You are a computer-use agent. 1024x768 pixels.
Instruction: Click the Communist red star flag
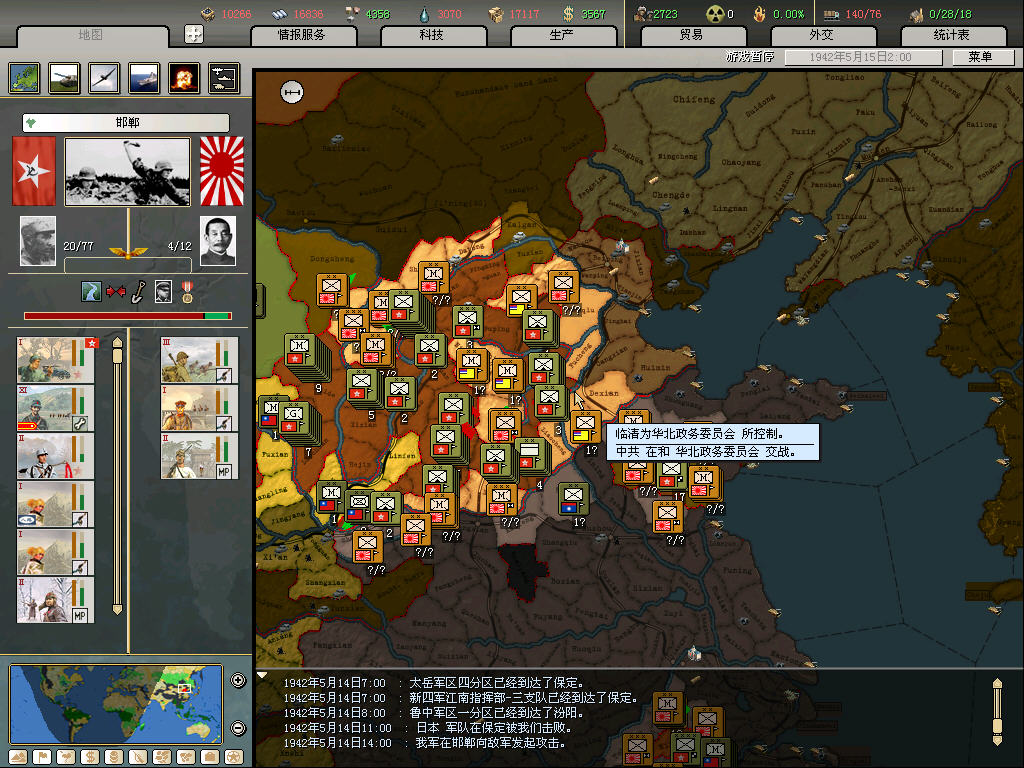(x=34, y=171)
